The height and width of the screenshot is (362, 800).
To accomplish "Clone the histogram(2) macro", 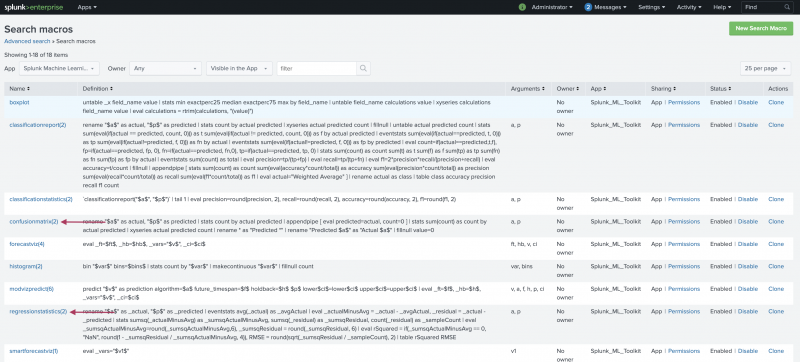I will click(776, 267).
